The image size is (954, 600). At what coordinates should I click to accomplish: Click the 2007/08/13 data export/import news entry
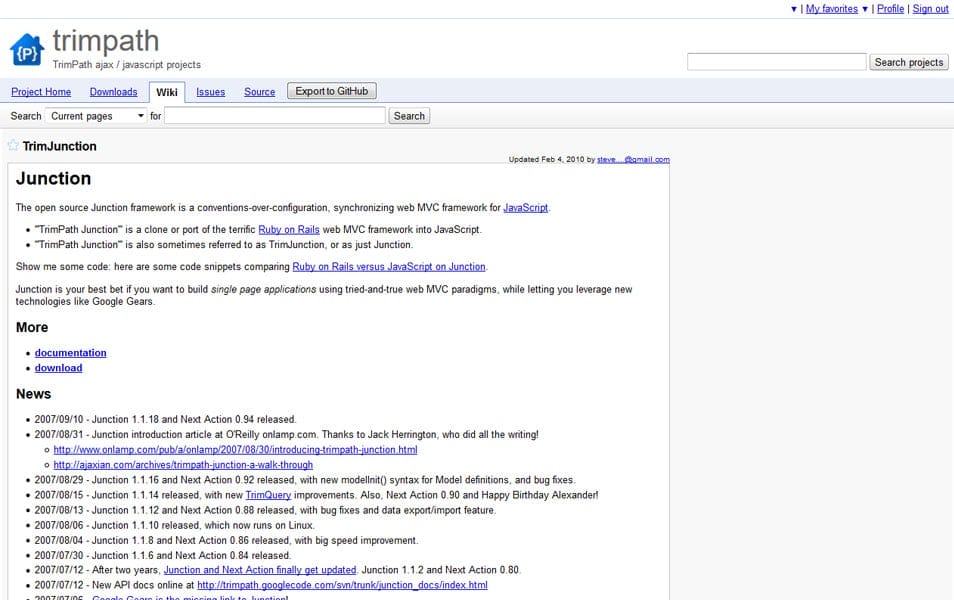(x=265, y=510)
